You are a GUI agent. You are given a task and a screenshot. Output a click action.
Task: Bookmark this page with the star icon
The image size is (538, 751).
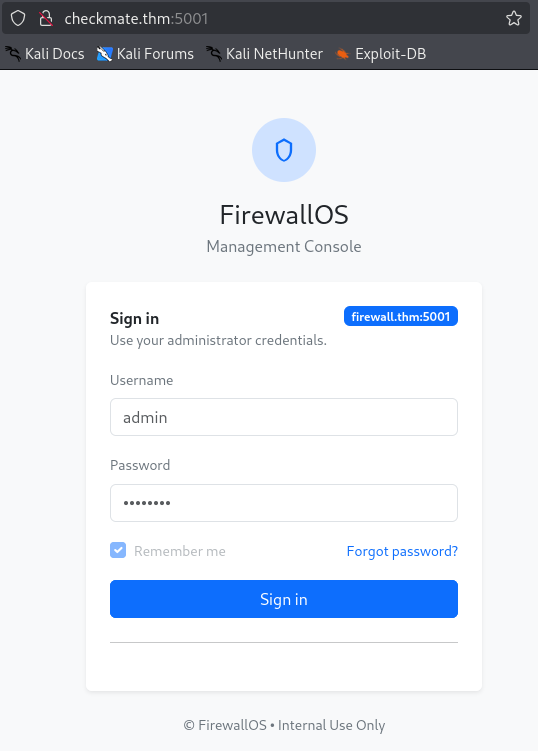[x=514, y=19]
